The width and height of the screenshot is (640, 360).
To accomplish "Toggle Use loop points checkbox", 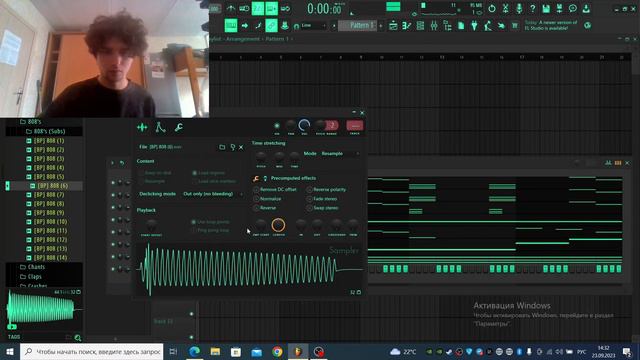I will [x=193, y=222].
